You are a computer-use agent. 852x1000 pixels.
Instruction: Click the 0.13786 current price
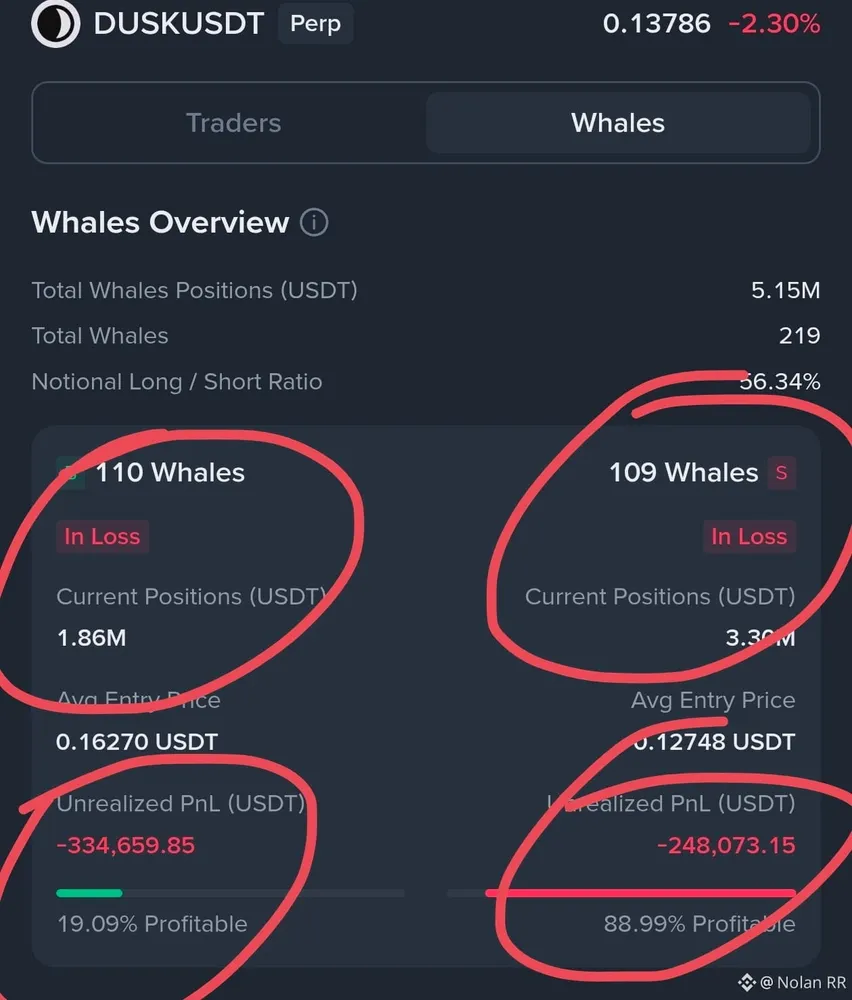pos(656,24)
